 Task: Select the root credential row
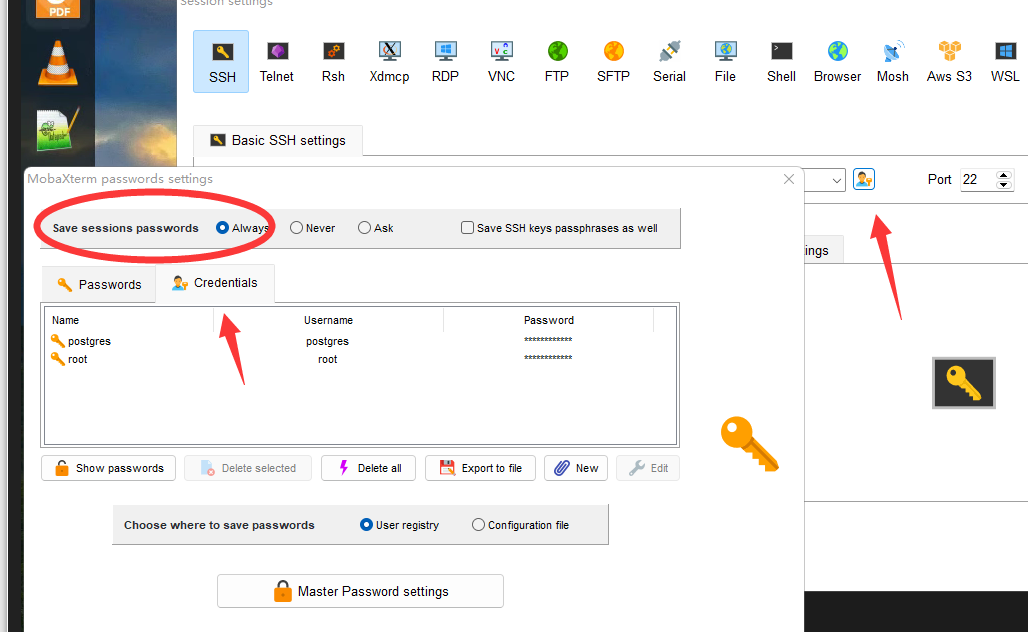point(360,359)
